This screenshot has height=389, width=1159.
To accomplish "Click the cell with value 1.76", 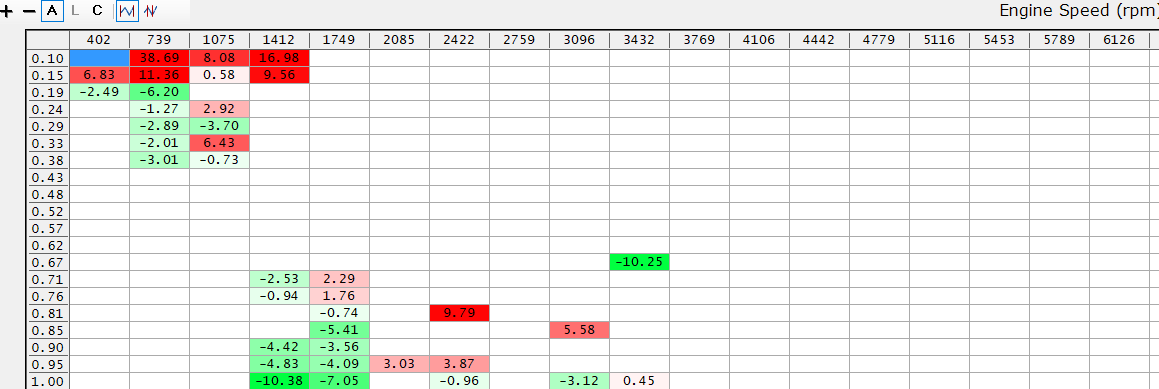I will coord(339,297).
